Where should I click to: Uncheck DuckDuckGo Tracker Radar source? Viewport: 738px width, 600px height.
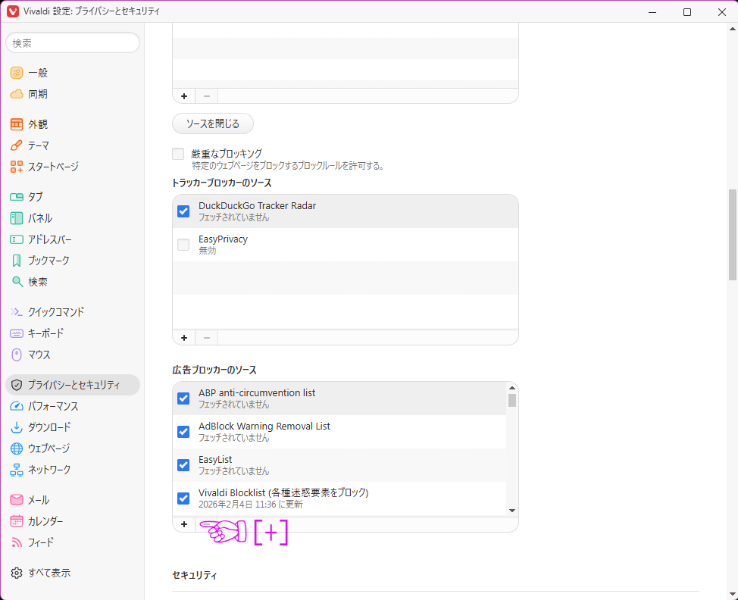tap(183, 211)
